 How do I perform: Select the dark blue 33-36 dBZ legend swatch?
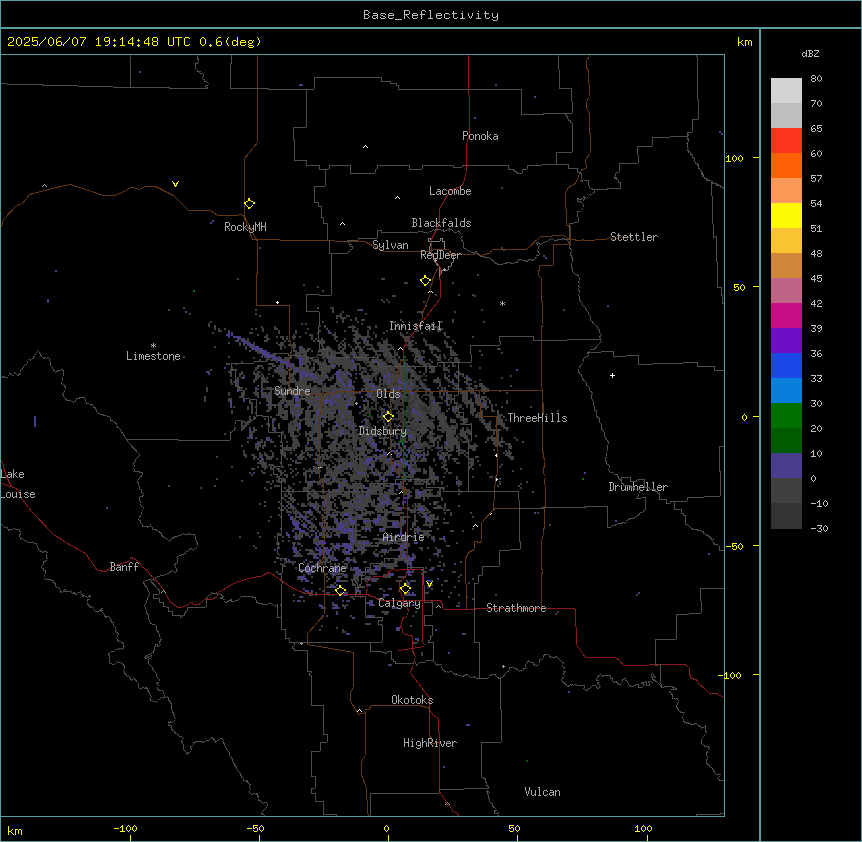[x=786, y=366]
